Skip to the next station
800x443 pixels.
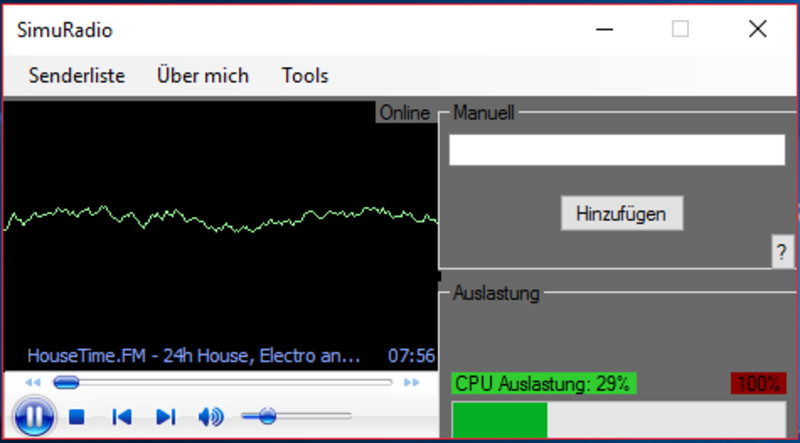[166, 417]
